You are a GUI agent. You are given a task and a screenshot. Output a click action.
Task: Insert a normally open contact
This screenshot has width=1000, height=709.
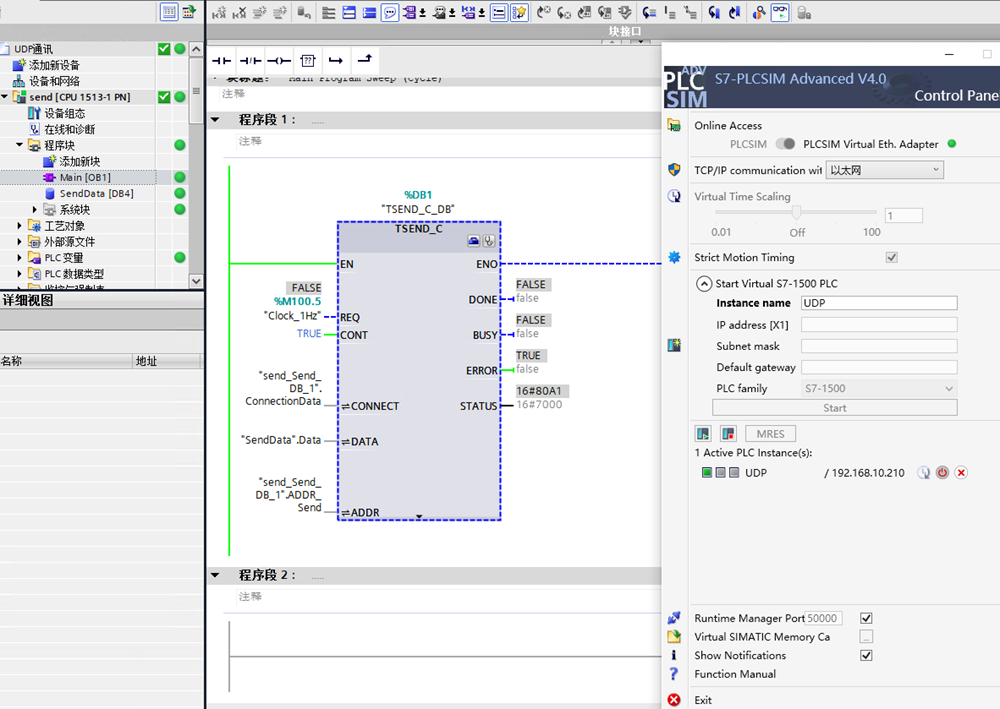click(x=221, y=60)
